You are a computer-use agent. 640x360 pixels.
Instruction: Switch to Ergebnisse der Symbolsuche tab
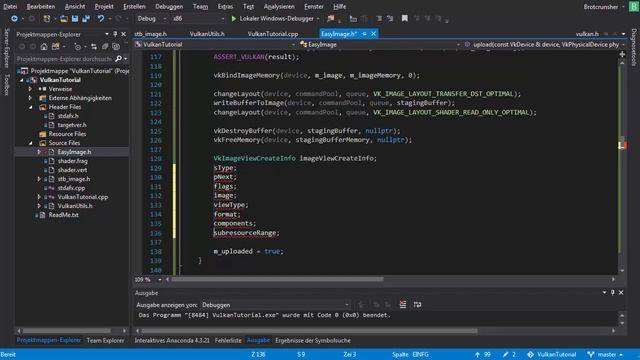(313, 340)
